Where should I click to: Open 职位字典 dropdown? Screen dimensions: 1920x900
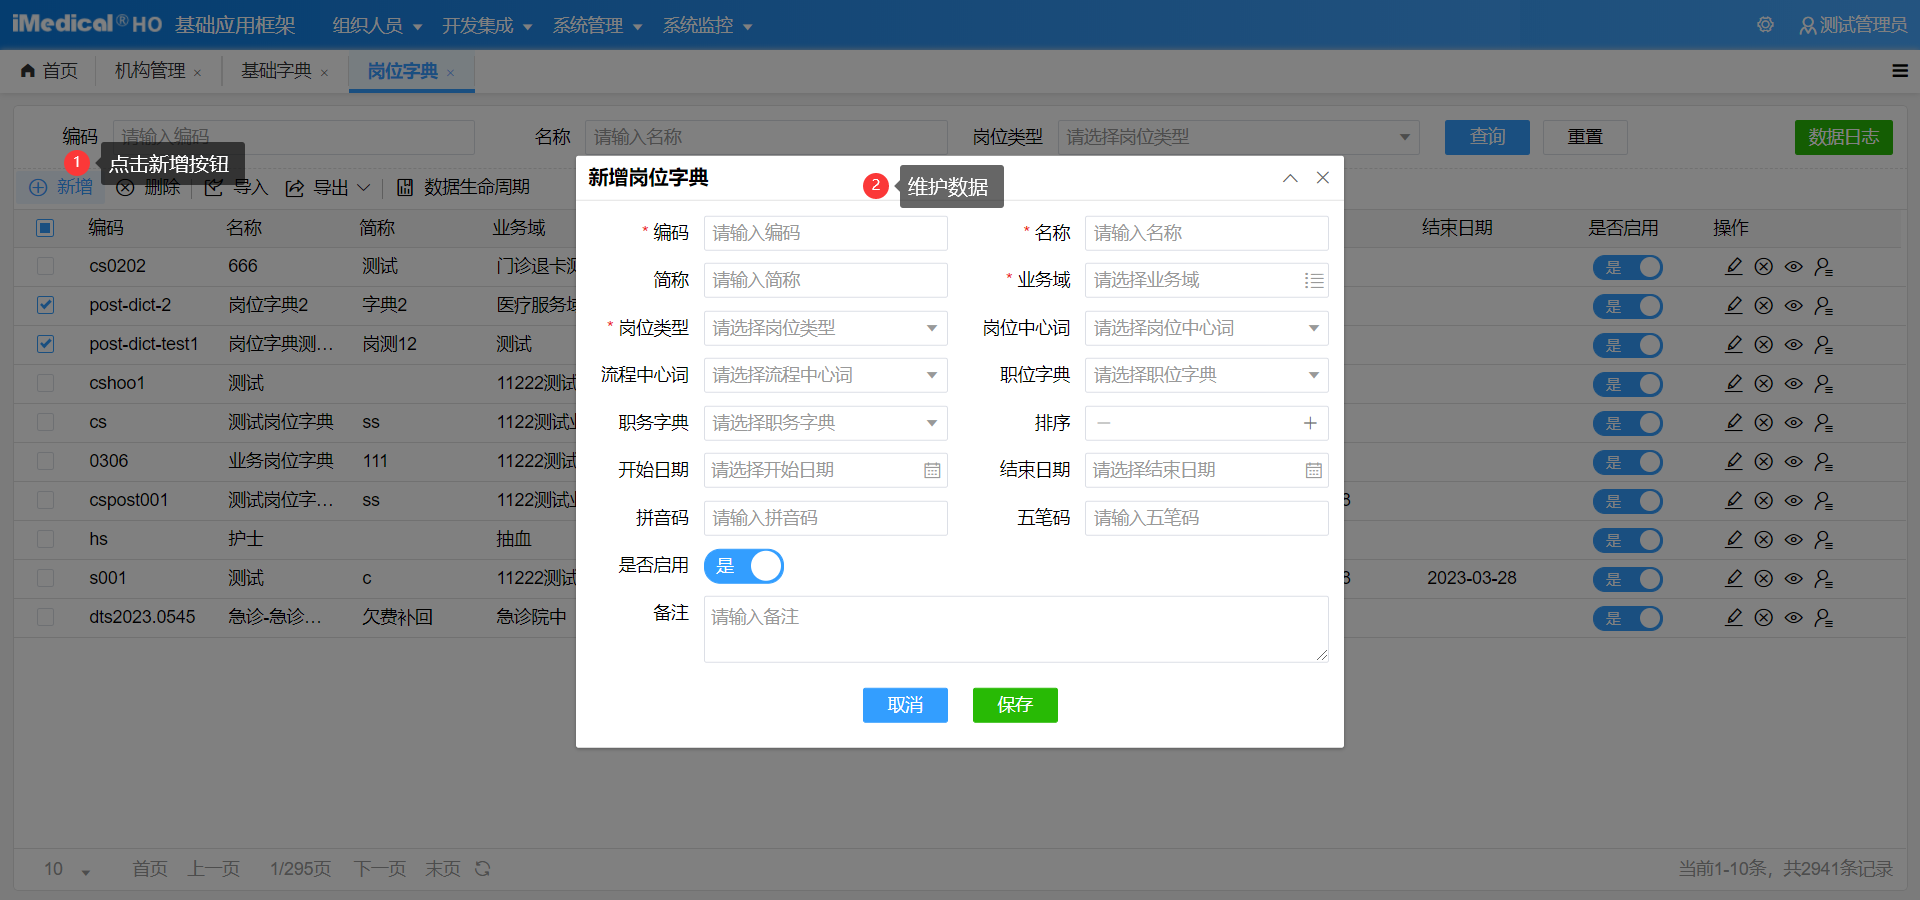click(x=1206, y=375)
